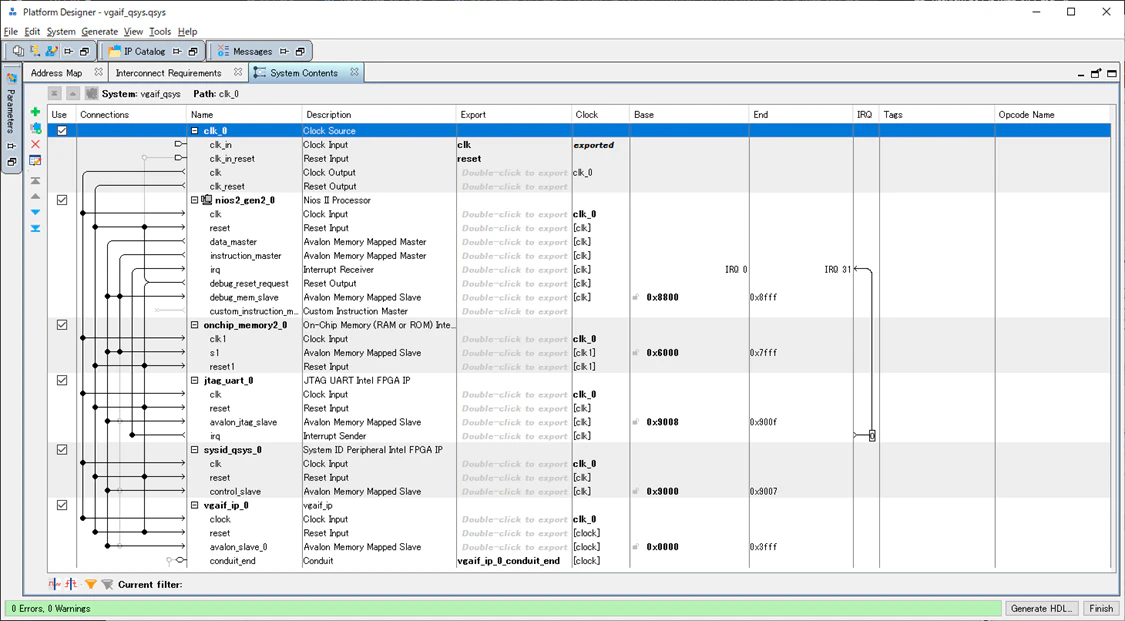
Task: Close the Interconnect Requirements tab
Action: [x=237, y=72]
